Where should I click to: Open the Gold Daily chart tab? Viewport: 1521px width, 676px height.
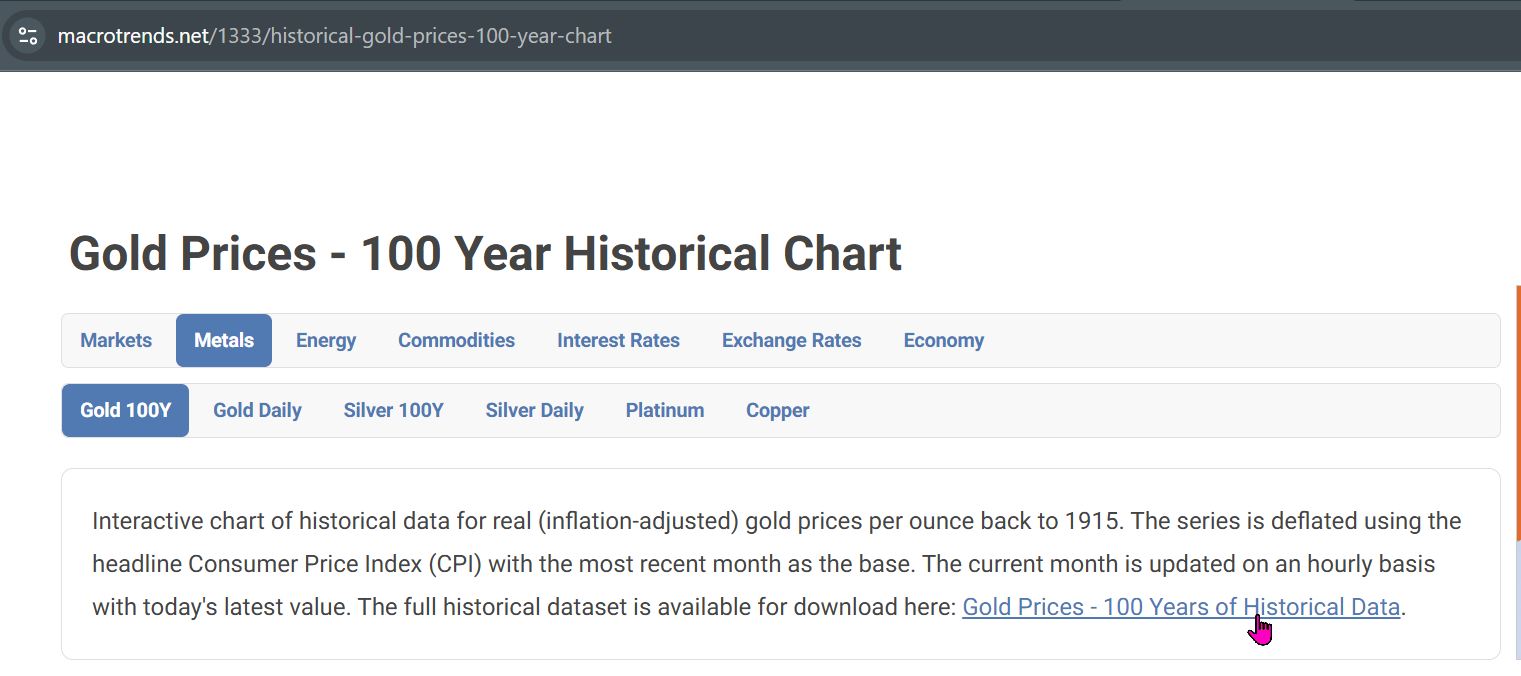pos(257,410)
